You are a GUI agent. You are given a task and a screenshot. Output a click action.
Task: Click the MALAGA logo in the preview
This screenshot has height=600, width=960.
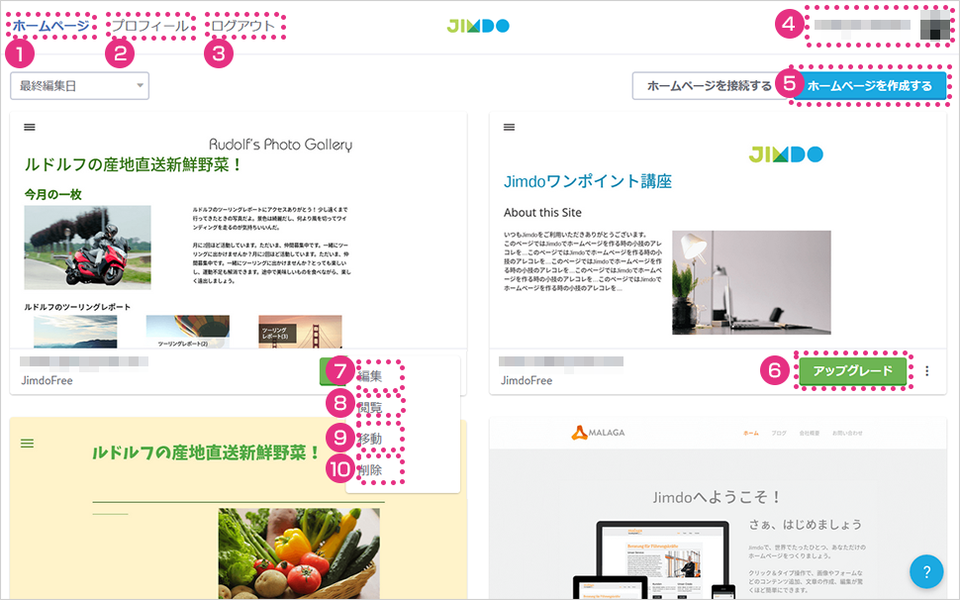click(598, 433)
